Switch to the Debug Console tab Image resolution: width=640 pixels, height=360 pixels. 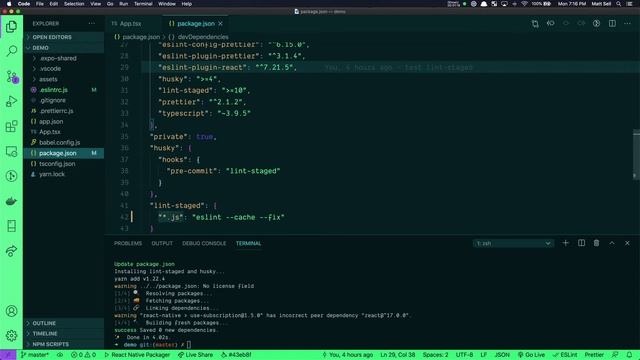[204, 243]
